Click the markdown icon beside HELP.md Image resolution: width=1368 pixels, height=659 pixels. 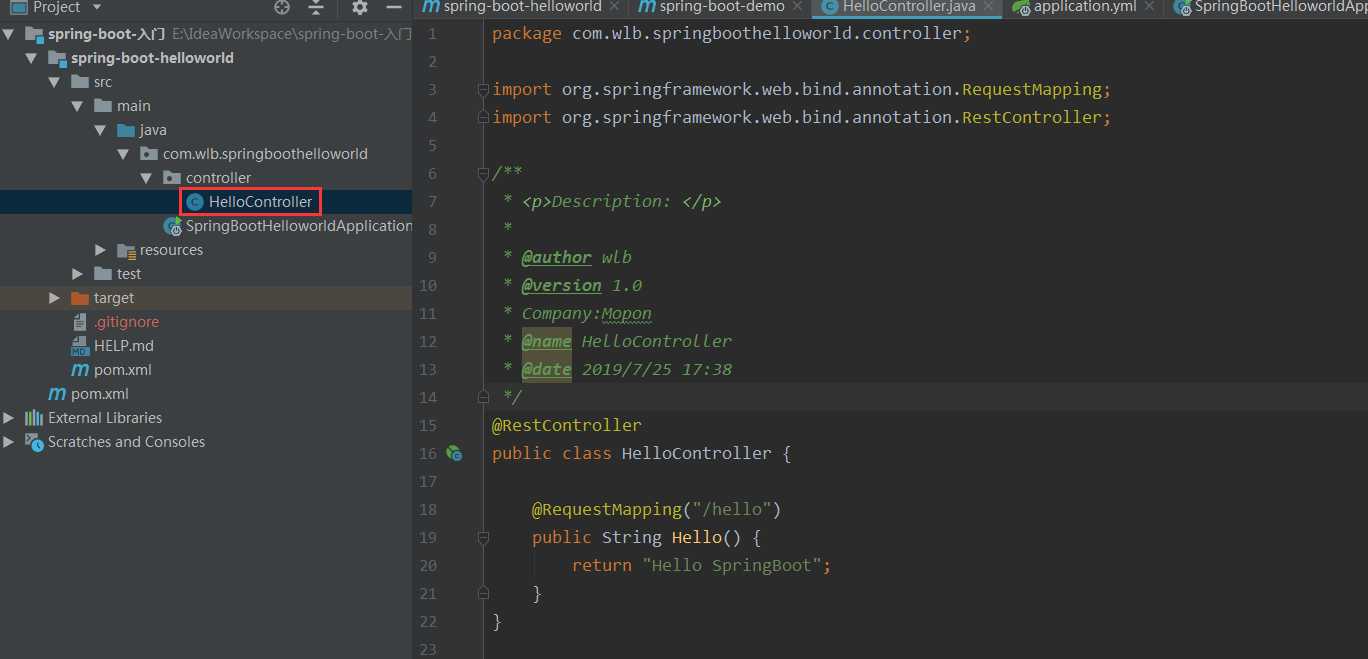pyautogui.click(x=80, y=346)
